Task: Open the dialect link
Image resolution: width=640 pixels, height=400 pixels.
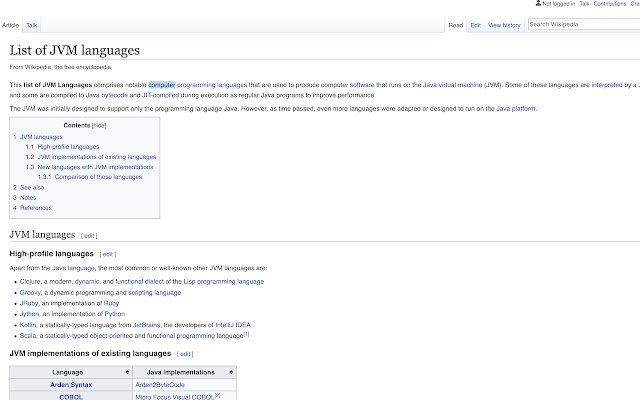Action: [153, 282]
